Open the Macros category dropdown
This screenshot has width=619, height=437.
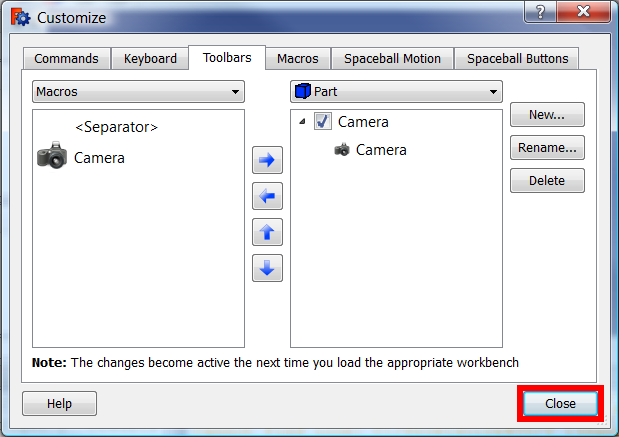(138, 92)
